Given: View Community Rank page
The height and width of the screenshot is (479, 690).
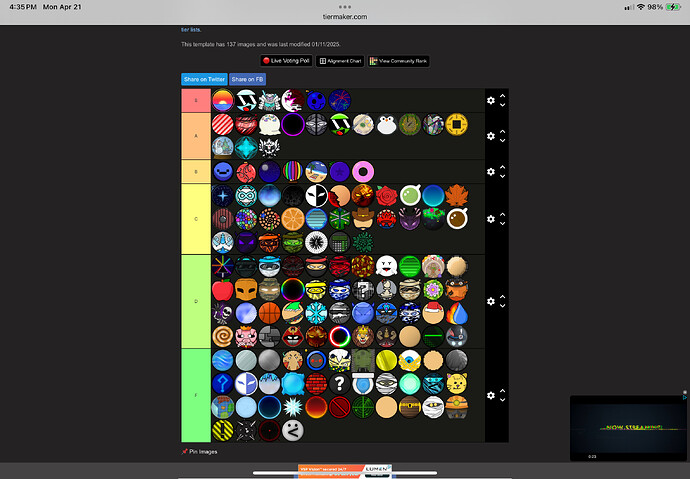Looking at the screenshot, I should 399,61.
